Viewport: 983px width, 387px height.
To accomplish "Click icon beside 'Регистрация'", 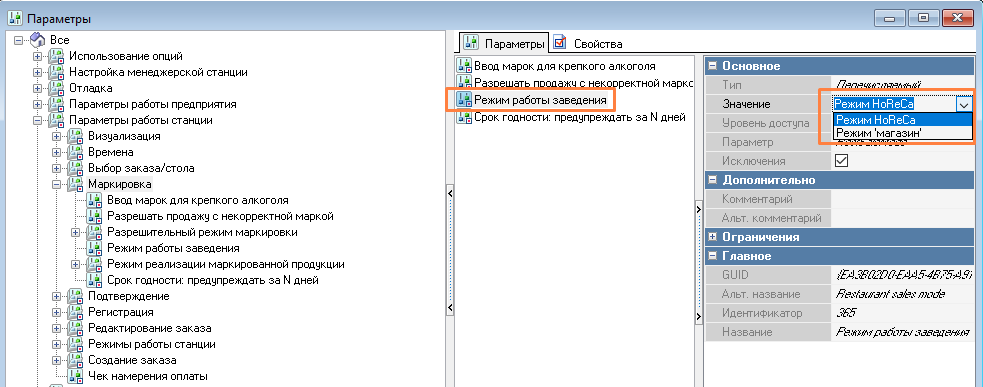I will pos(76,312).
